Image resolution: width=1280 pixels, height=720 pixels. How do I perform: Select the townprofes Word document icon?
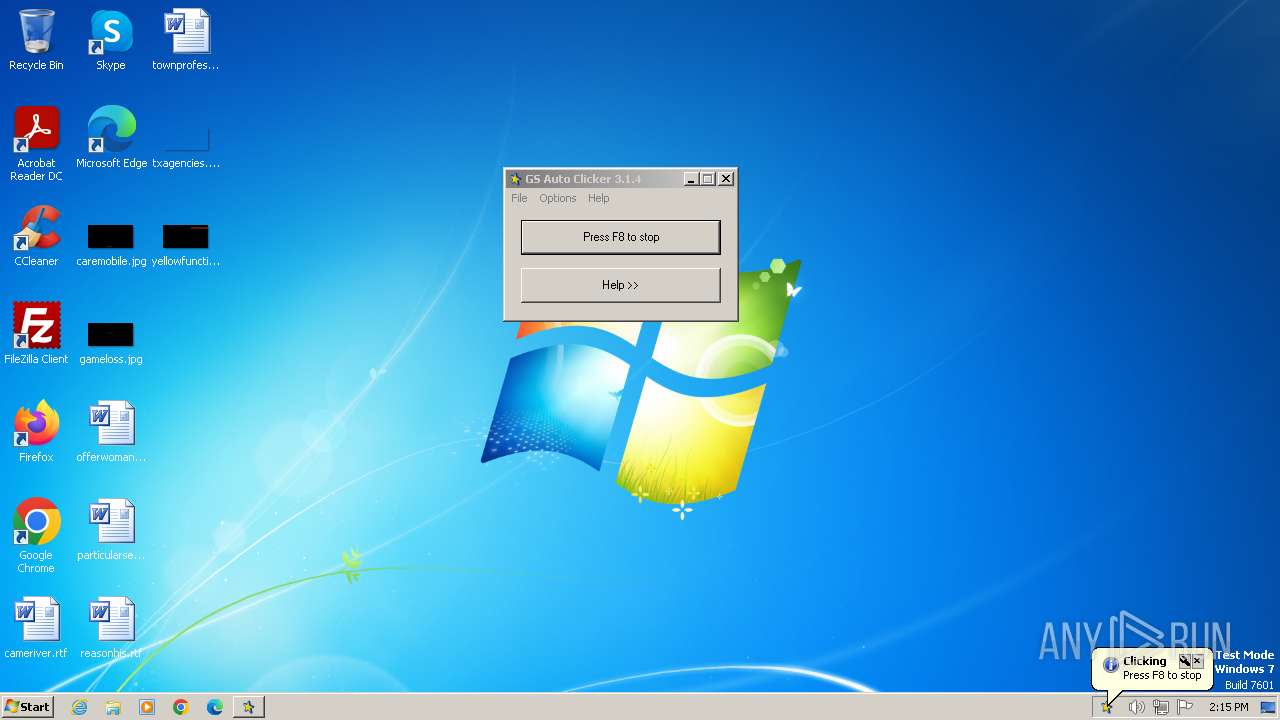(186, 40)
